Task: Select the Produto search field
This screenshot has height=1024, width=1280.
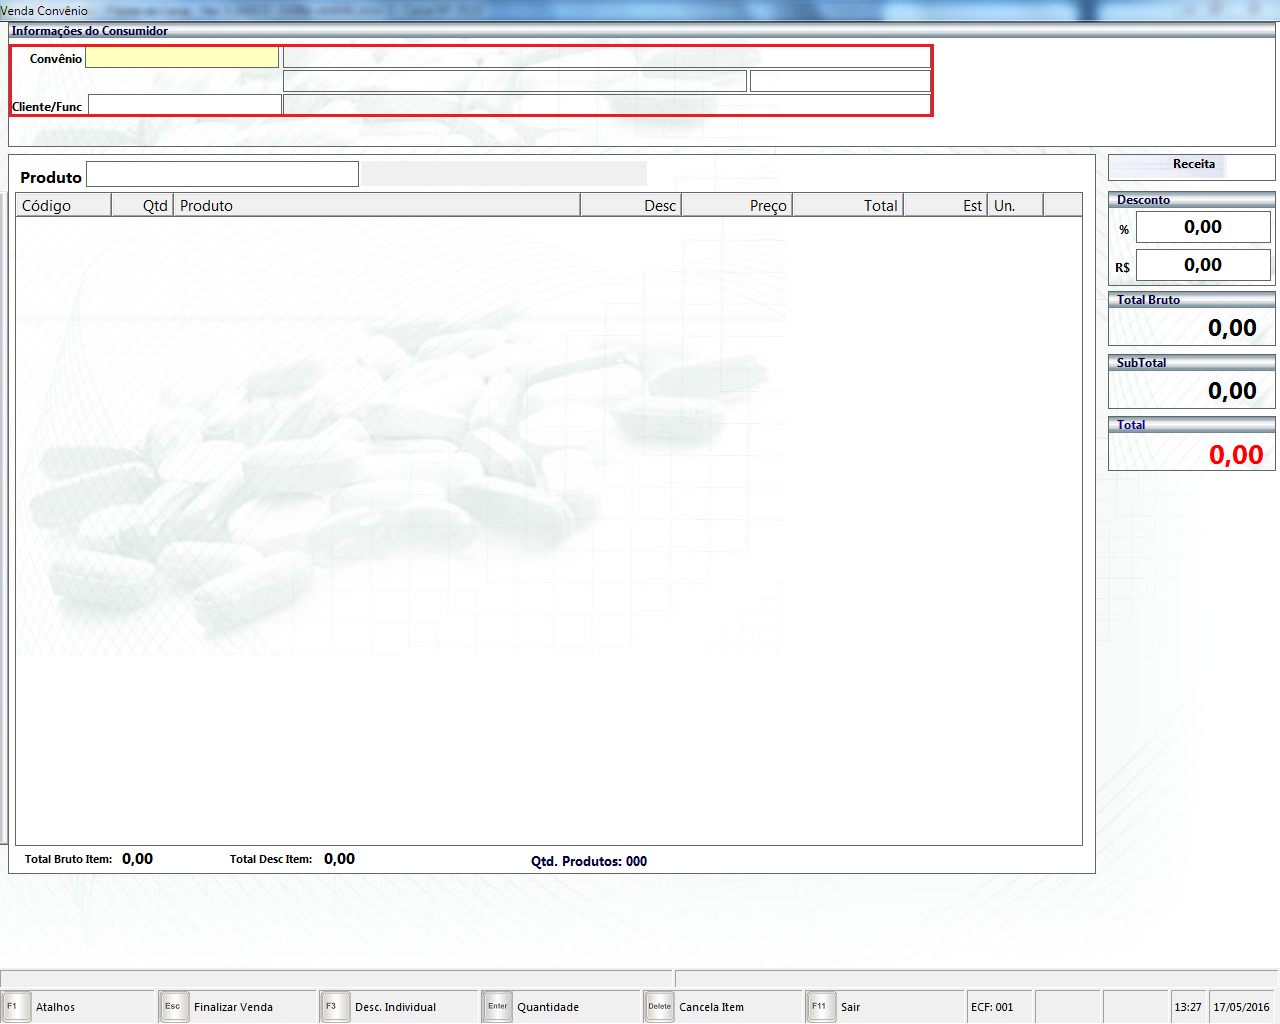Action: [222, 175]
